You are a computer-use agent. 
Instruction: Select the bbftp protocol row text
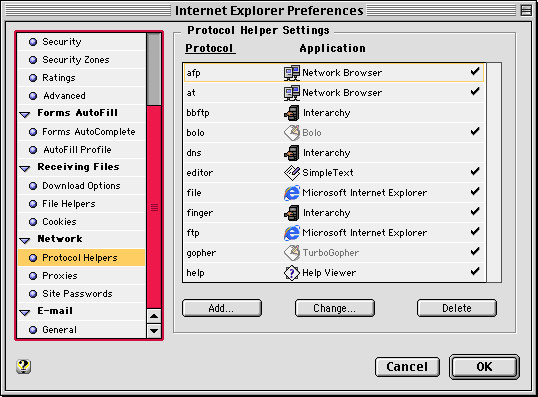coord(198,113)
